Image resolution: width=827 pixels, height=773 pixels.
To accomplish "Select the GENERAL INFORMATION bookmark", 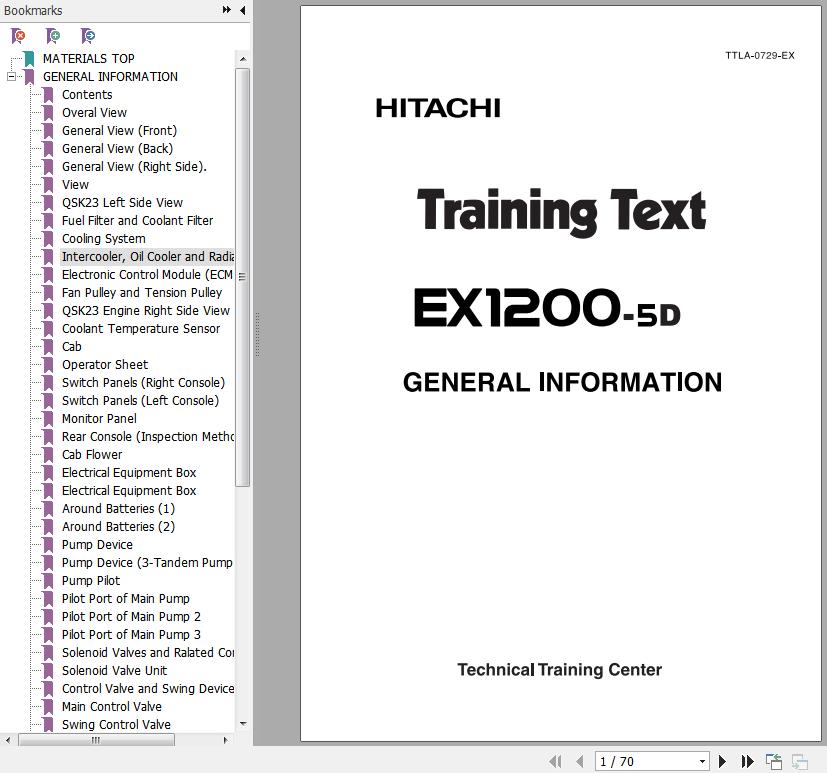I will (110, 76).
